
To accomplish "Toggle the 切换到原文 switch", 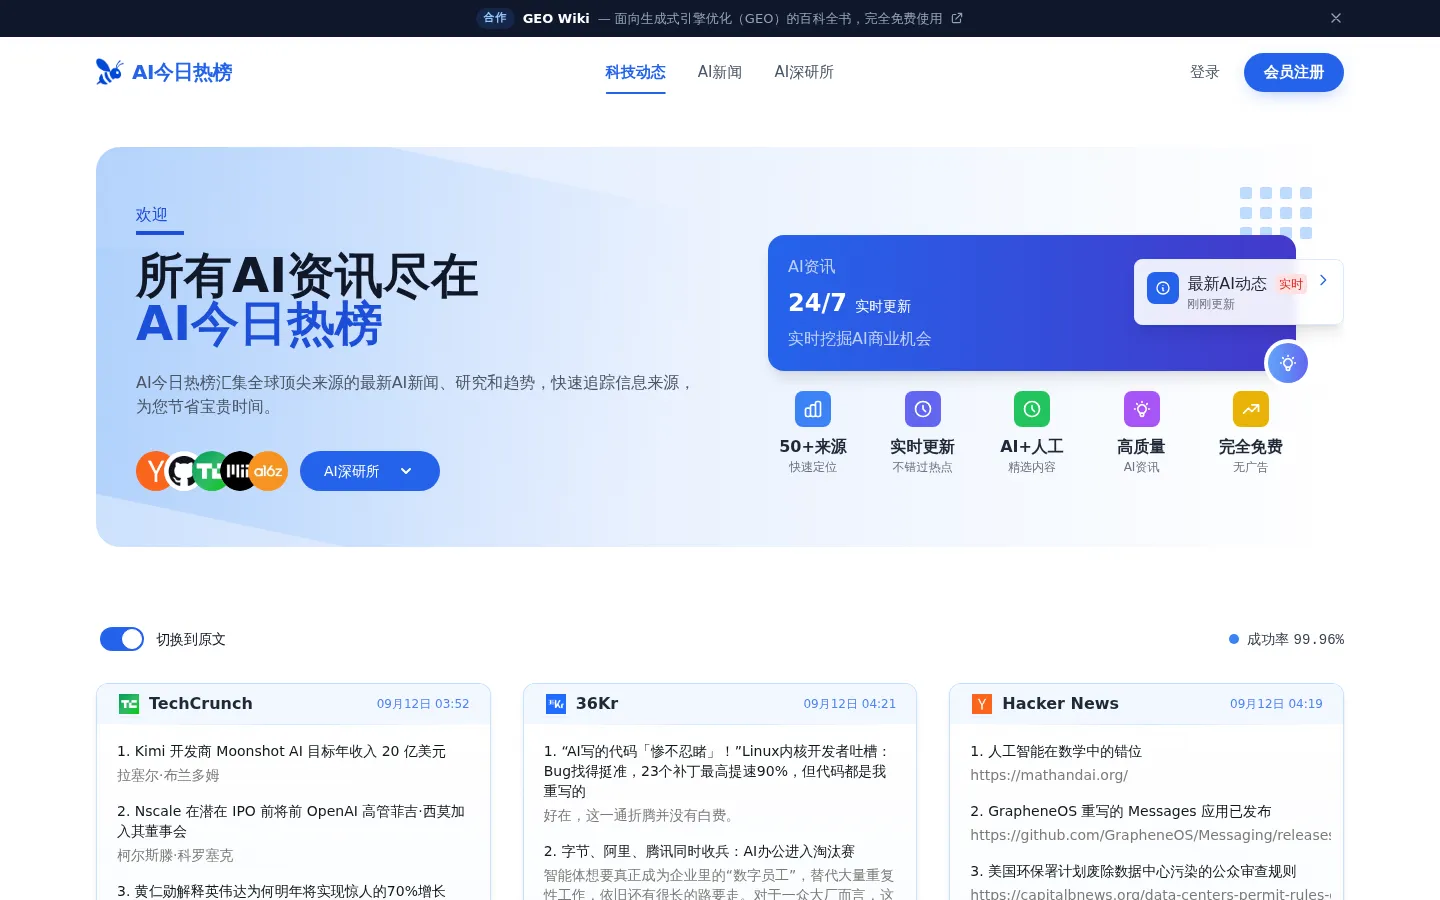I will point(122,639).
